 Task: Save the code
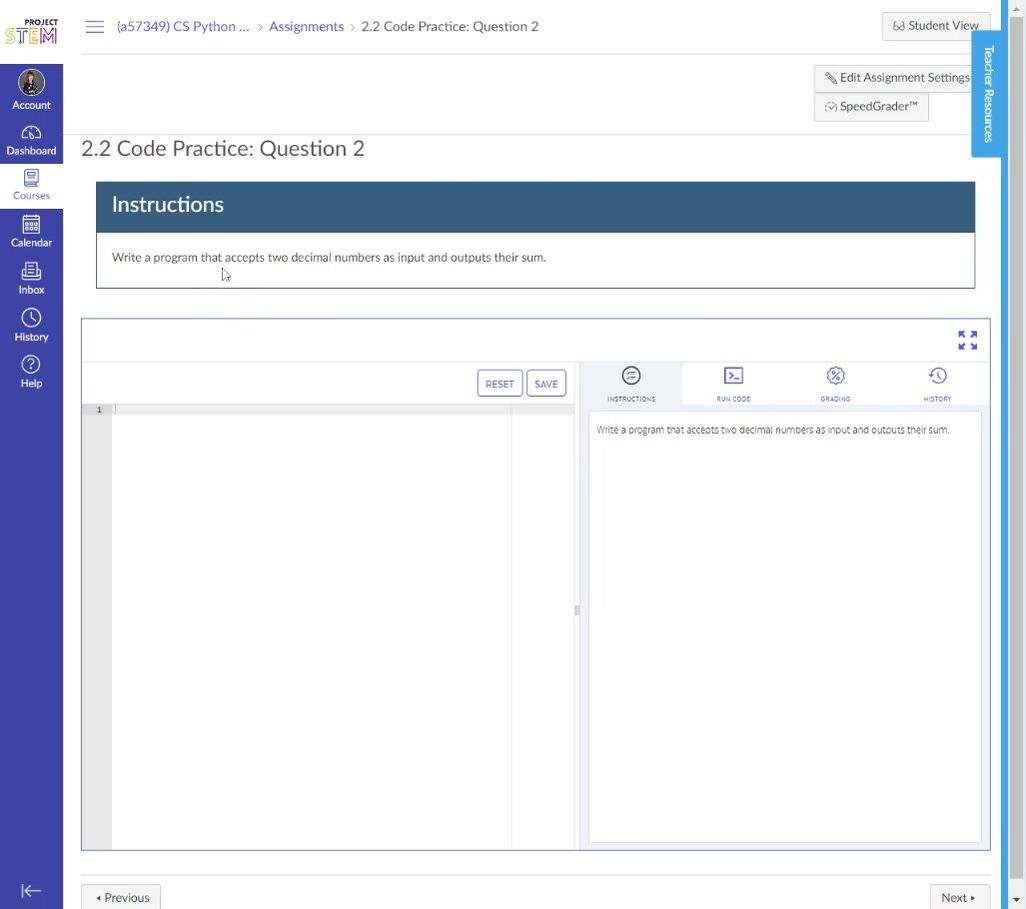click(546, 383)
